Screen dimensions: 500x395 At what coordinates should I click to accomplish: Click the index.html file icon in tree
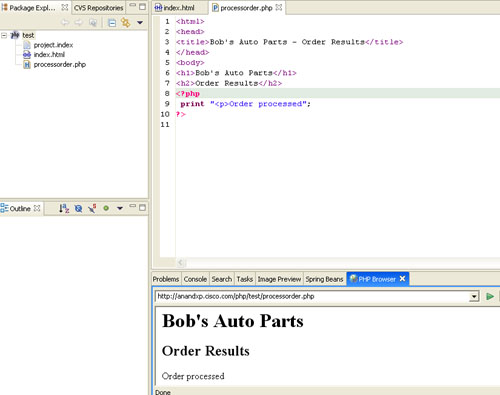pos(27,55)
